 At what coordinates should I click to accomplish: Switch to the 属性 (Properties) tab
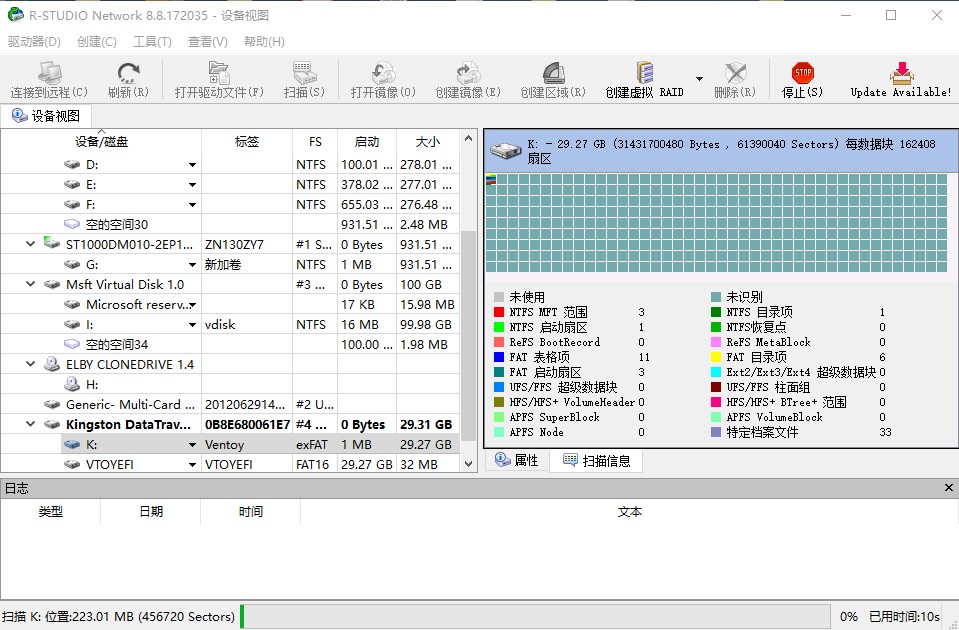(517, 460)
